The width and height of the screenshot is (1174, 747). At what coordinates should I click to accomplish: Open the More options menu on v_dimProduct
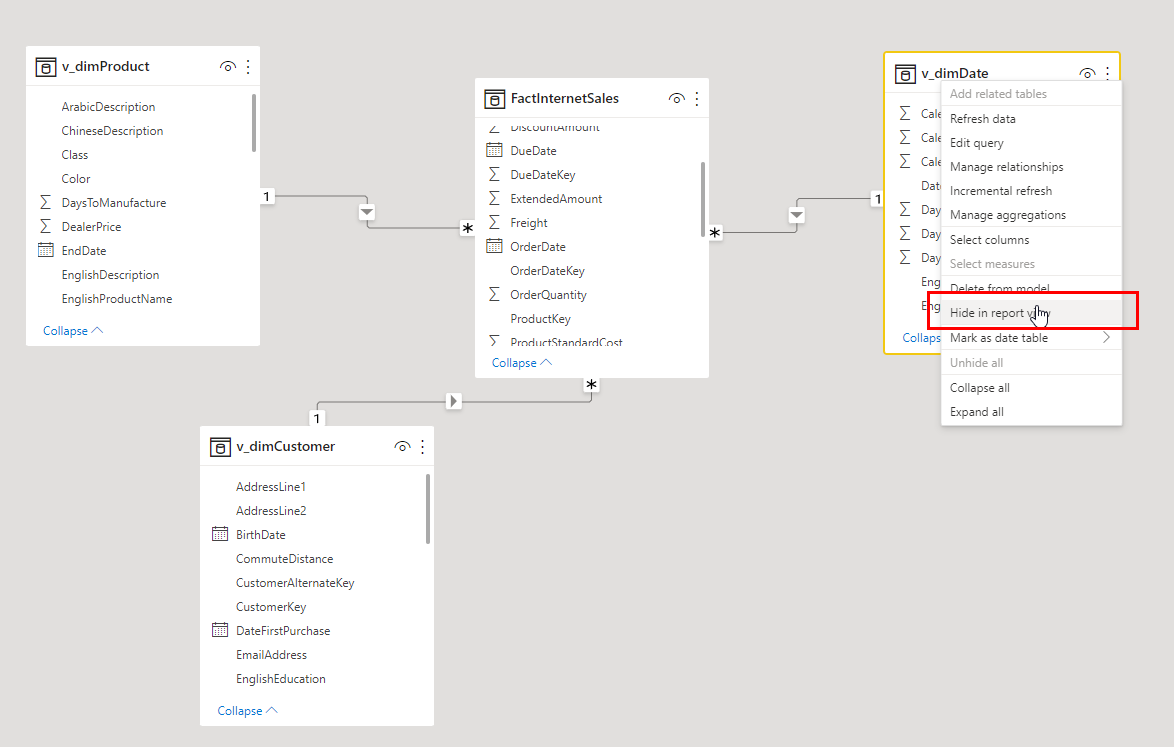coord(247,66)
